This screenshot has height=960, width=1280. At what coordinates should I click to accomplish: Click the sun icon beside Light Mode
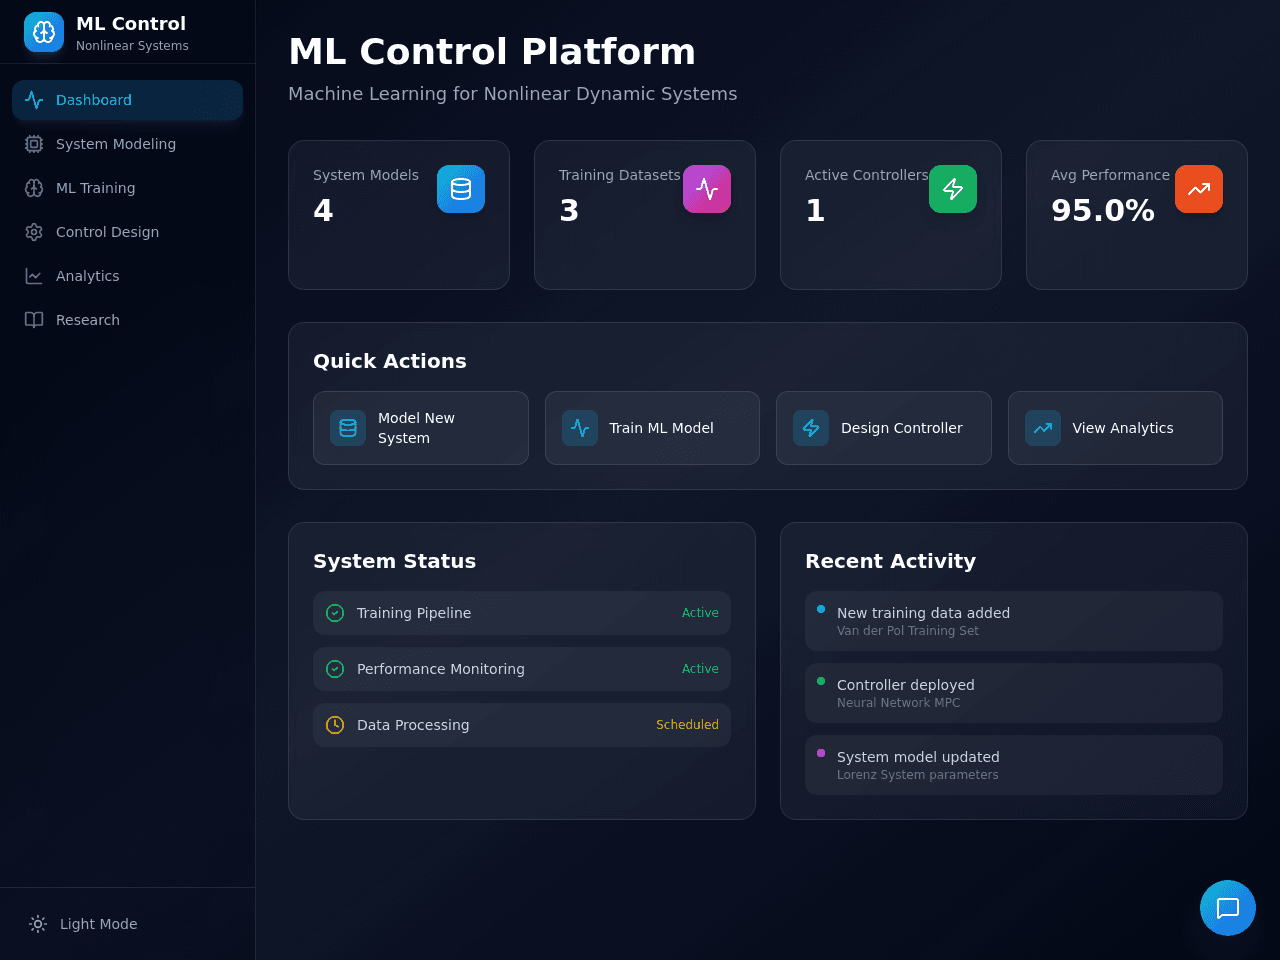click(38, 924)
